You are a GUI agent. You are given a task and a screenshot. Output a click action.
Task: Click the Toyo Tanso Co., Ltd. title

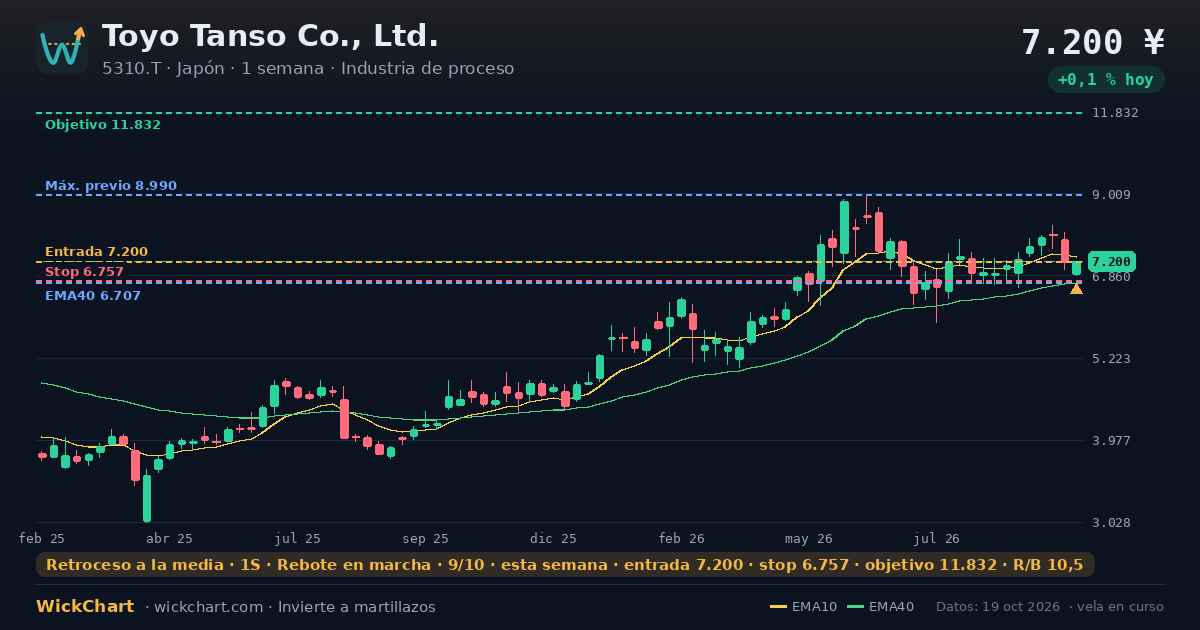point(270,36)
